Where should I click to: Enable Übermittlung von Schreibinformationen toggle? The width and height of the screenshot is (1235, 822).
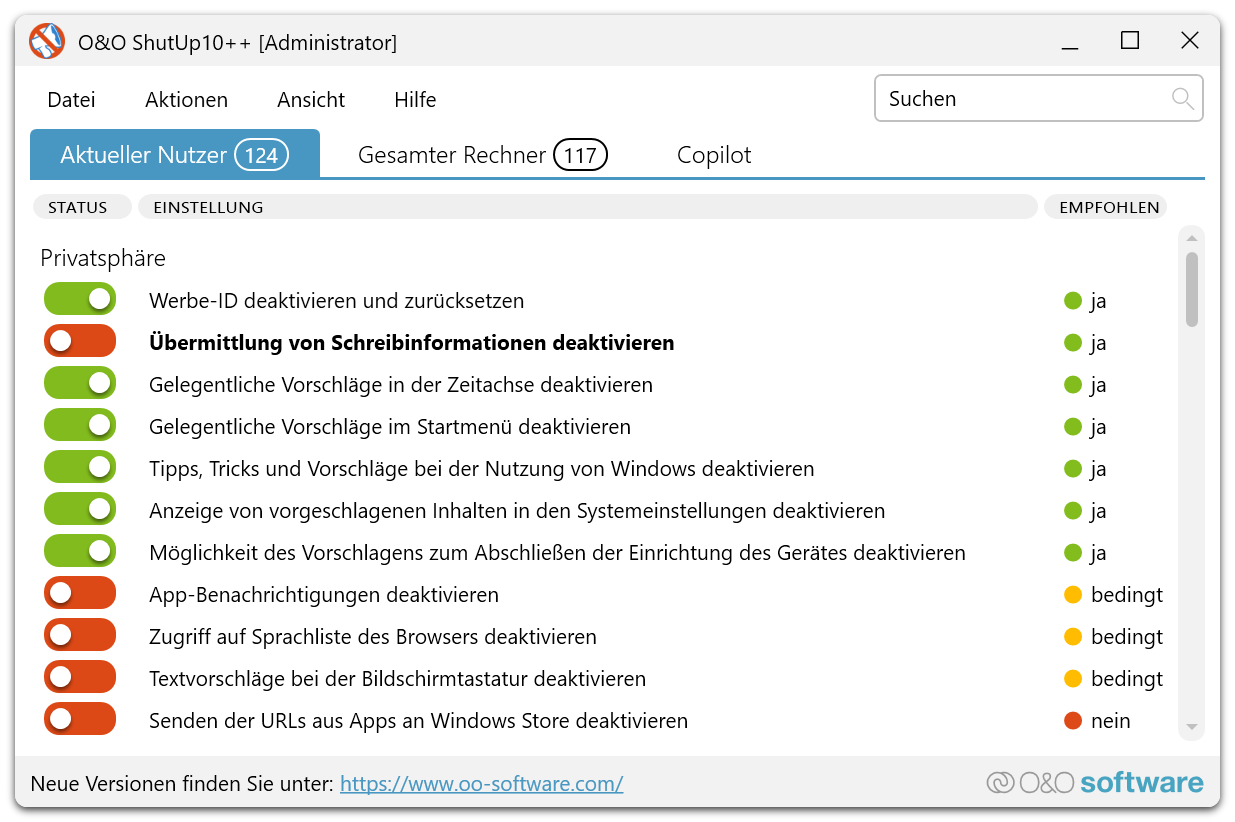coord(80,341)
